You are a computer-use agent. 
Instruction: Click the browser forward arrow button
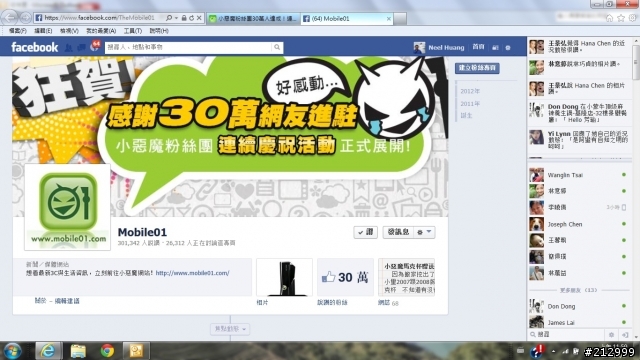26,18
